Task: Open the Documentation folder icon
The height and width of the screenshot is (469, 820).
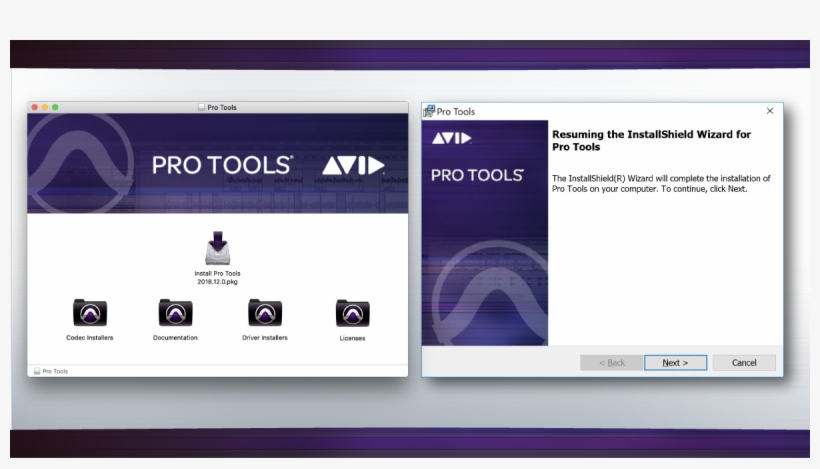Action: pyautogui.click(x=175, y=313)
